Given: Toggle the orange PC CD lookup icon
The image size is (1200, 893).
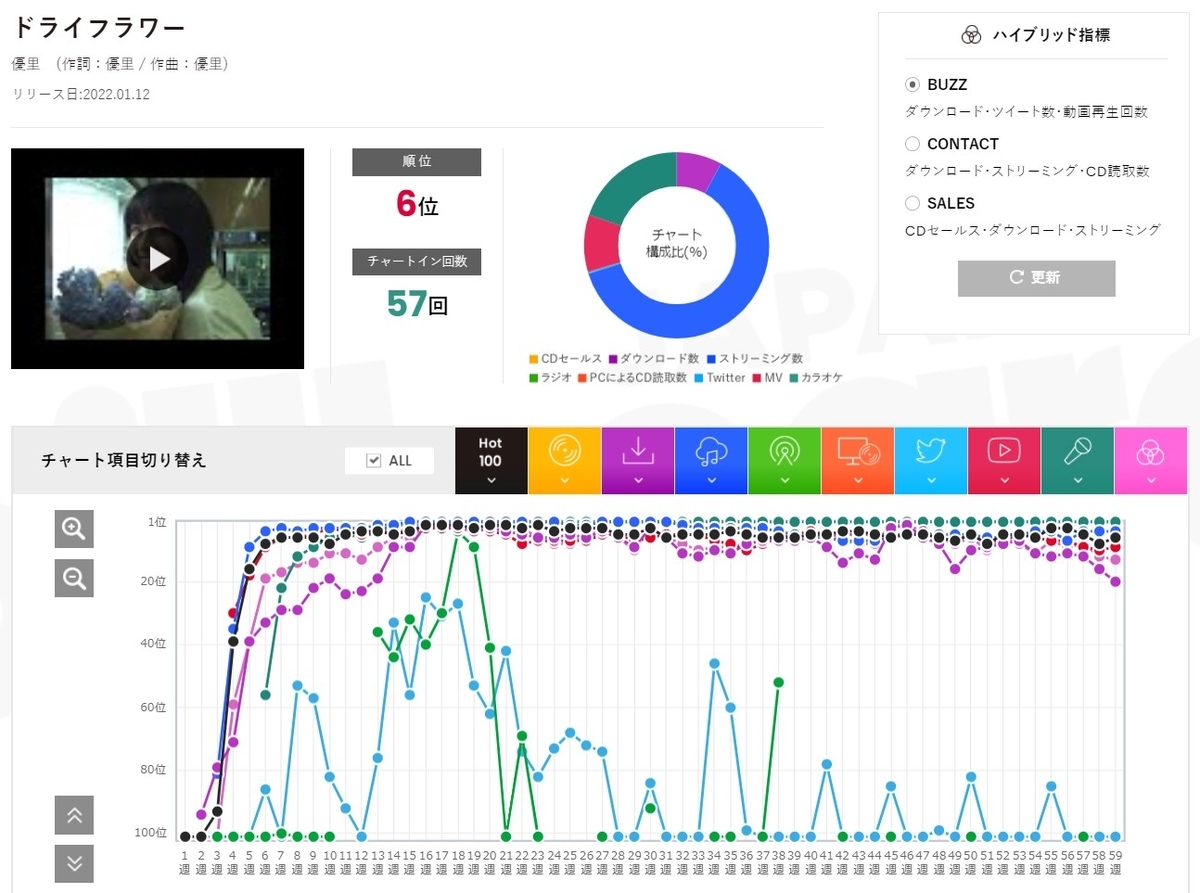Looking at the screenshot, I should point(858,453).
